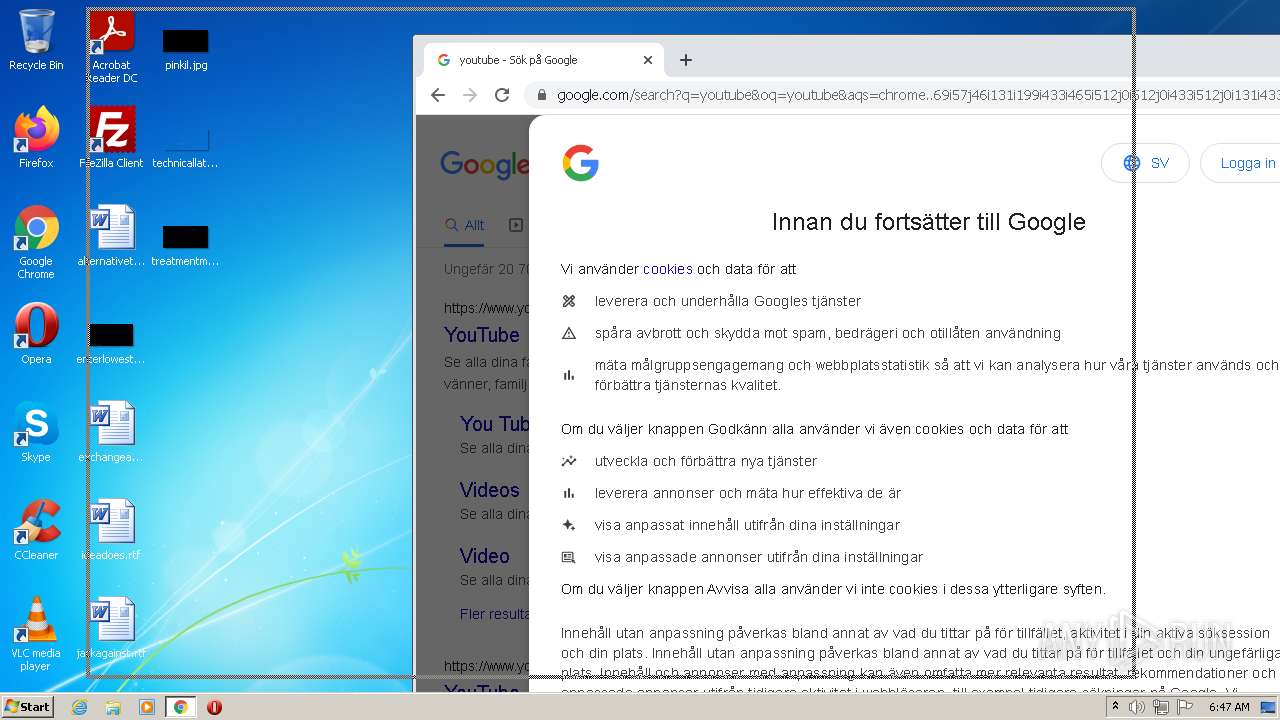Open the Videos sub-result link
Screen dimensions: 1280x720
coord(490,490)
